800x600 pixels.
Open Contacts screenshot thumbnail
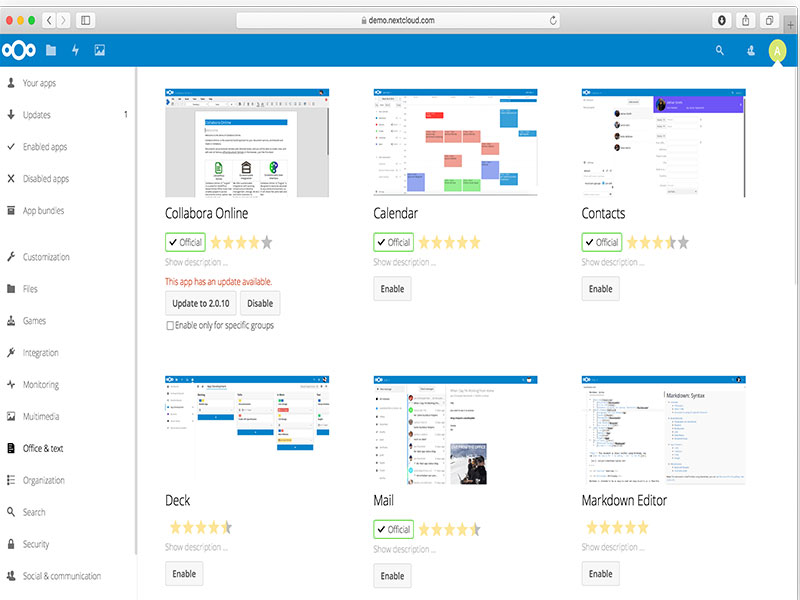[663, 143]
